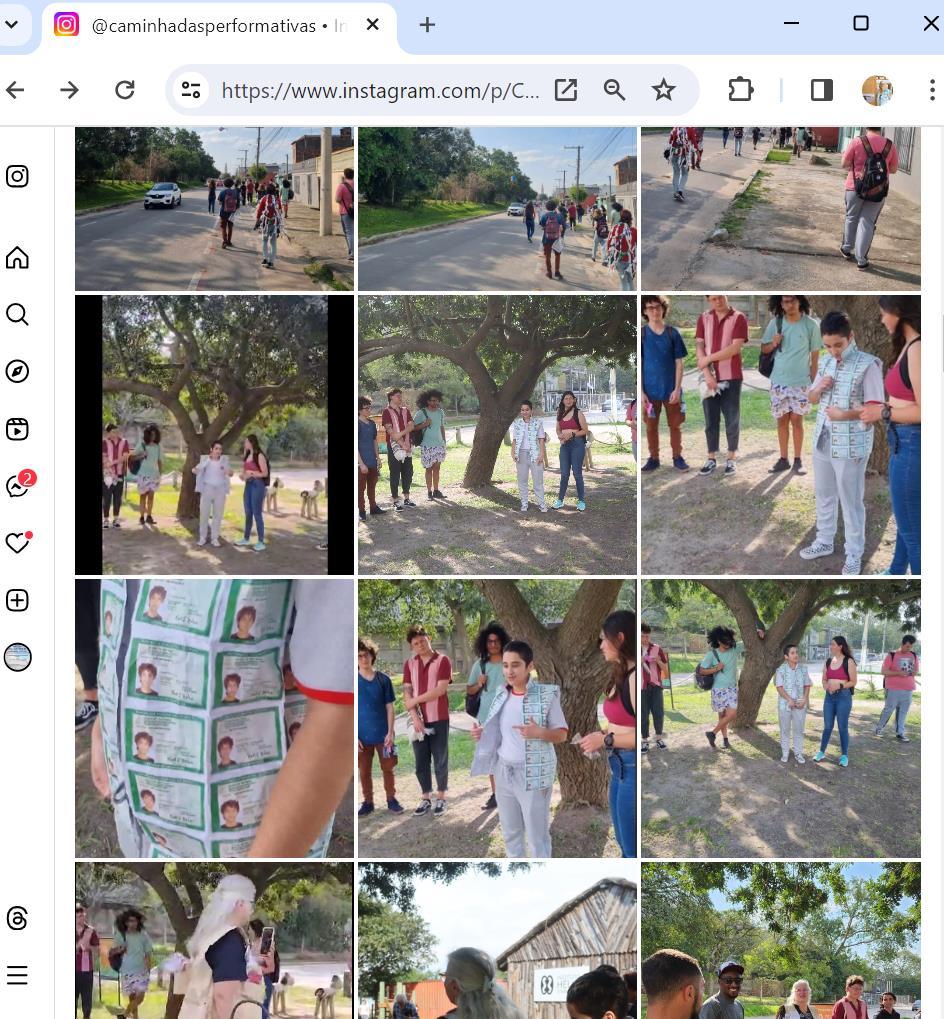This screenshot has width=944, height=1019.
Task: Open Chrome three-dot menu
Action: [x=932, y=90]
